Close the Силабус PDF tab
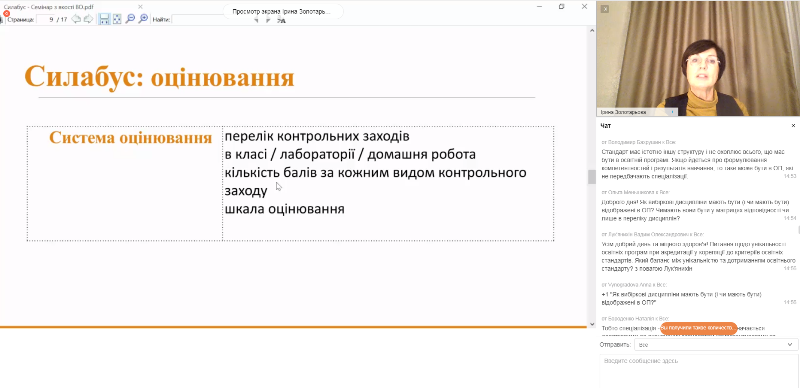This screenshot has width=800, height=388. pos(140,7)
